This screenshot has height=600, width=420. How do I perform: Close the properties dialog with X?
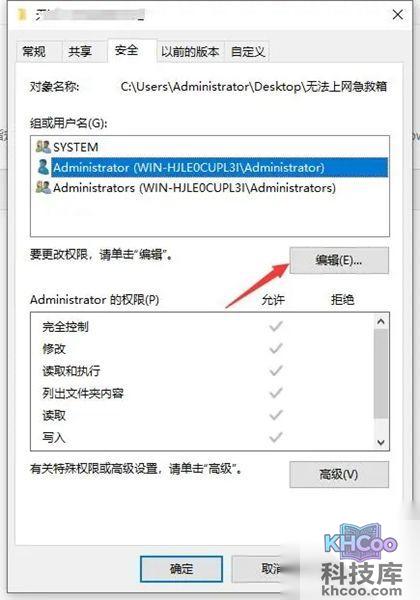pyautogui.click(x=397, y=15)
